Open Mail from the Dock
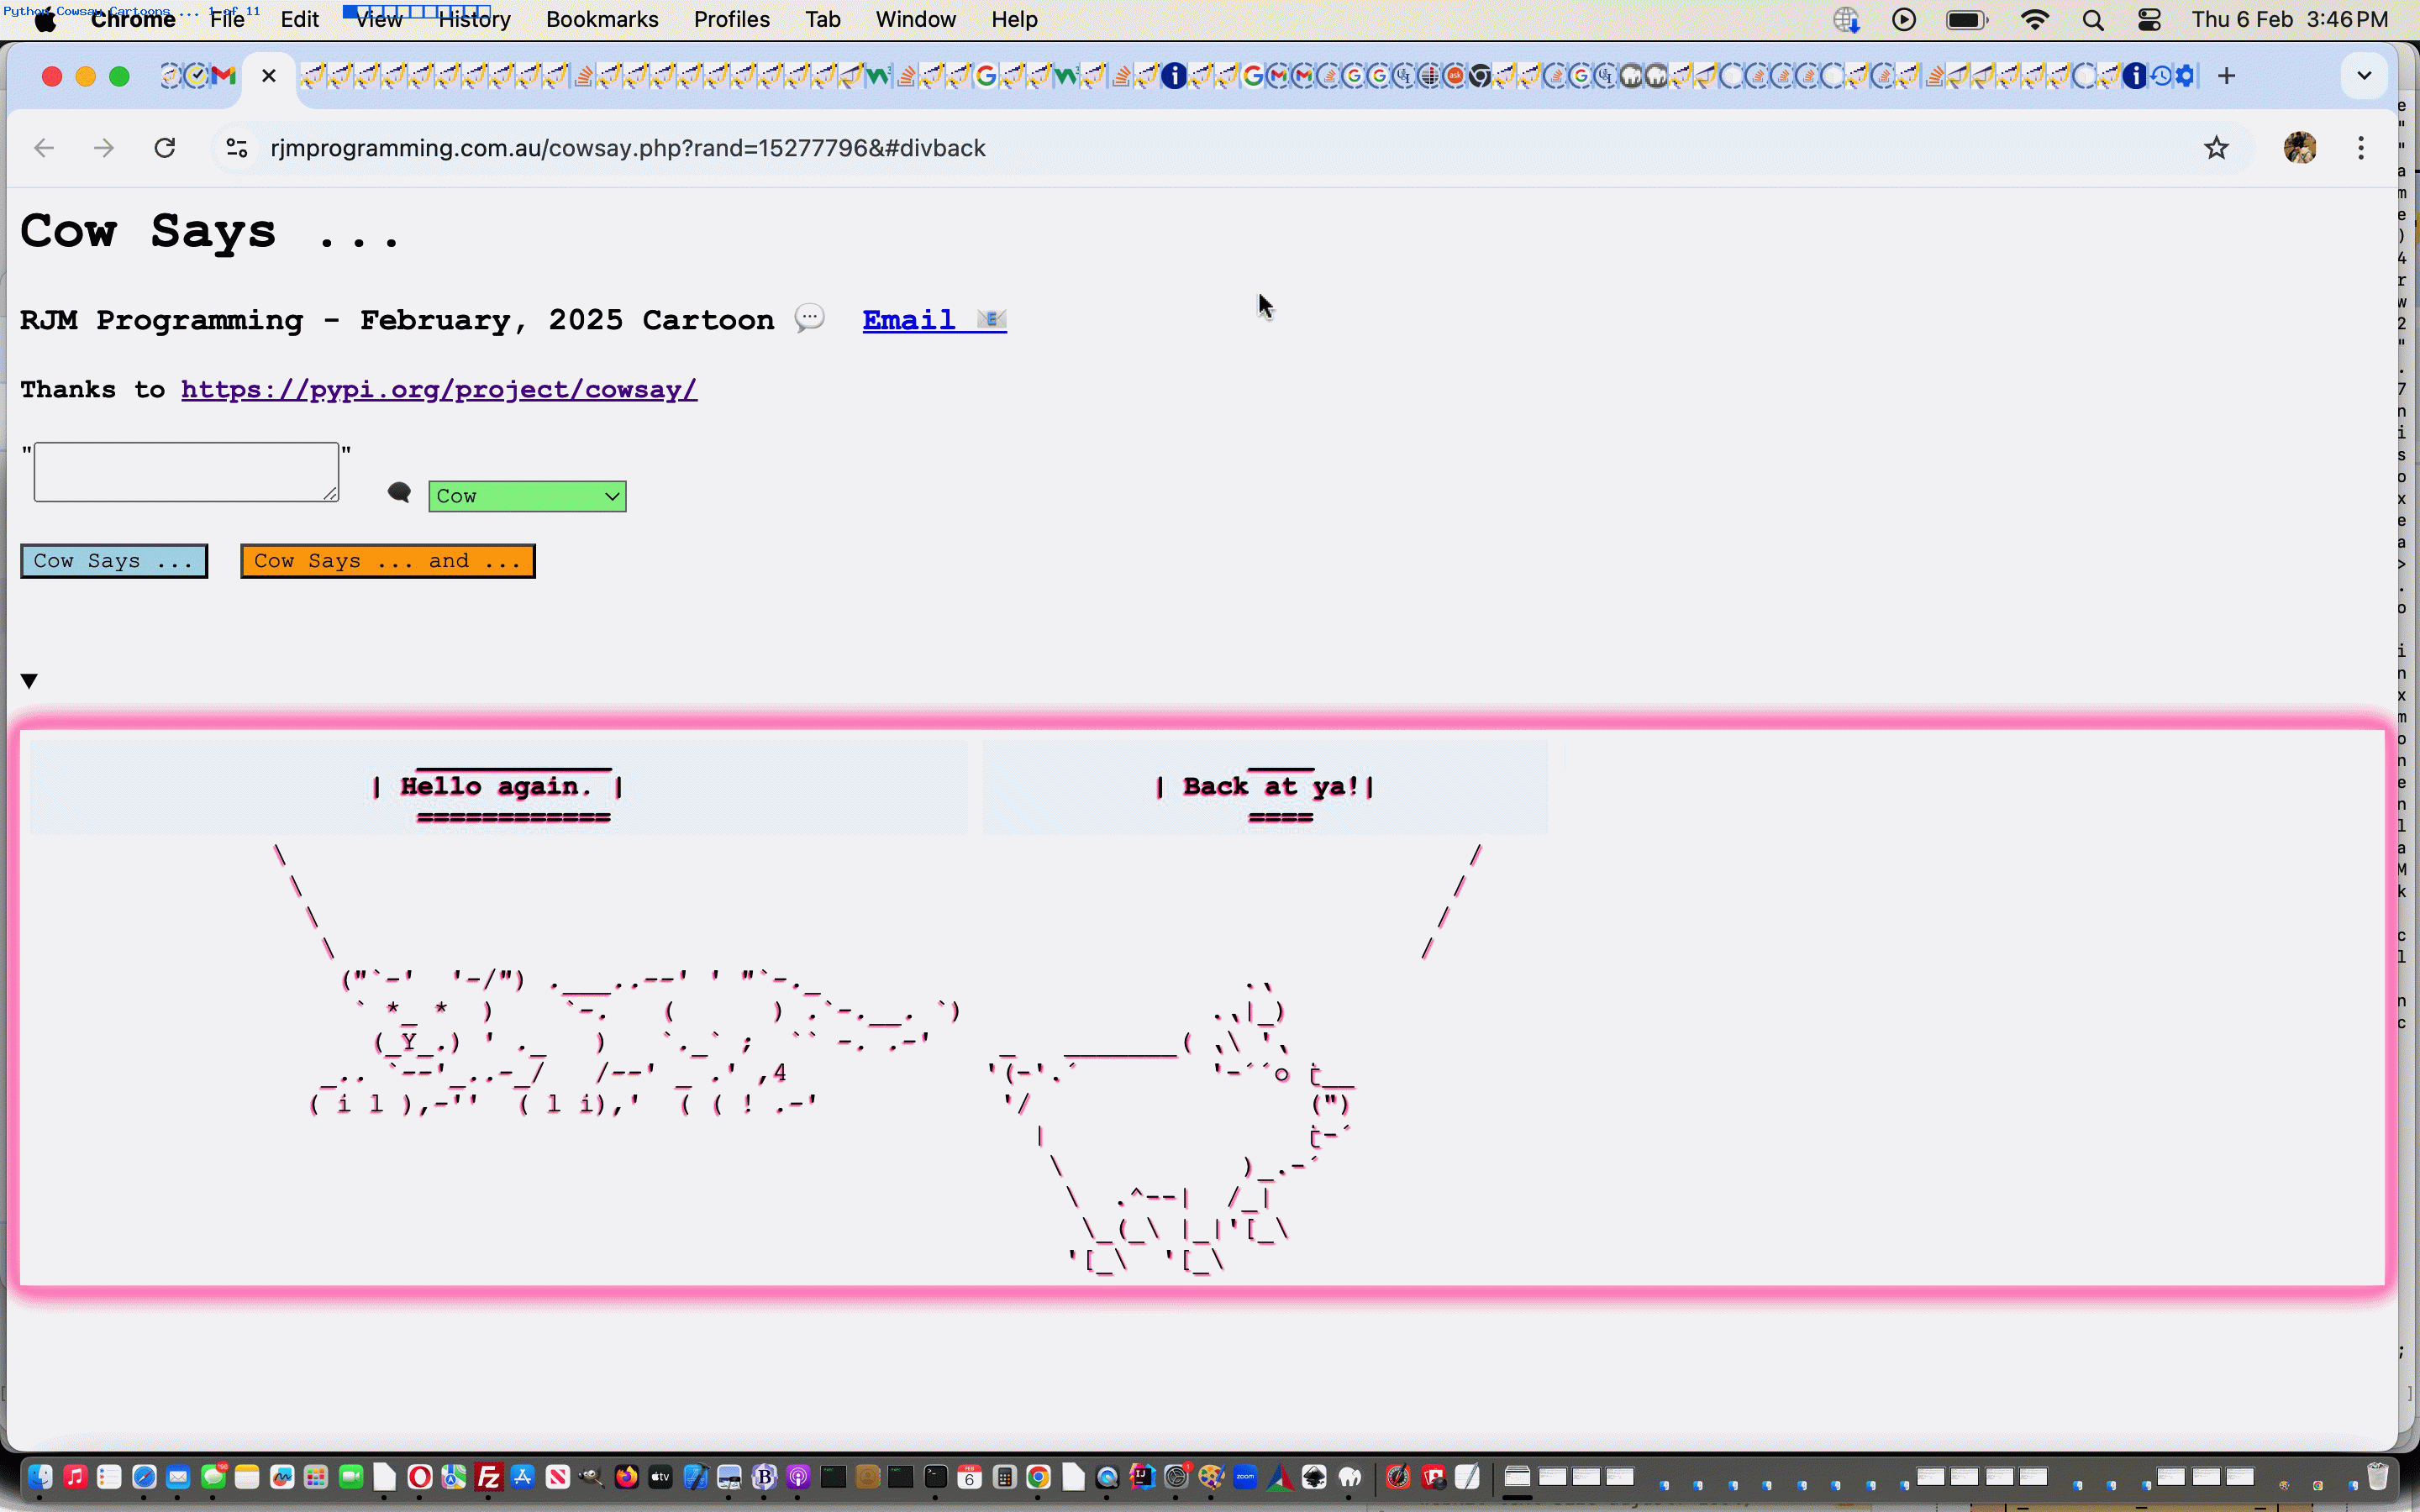Image resolution: width=2420 pixels, height=1512 pixels. 178,1477
